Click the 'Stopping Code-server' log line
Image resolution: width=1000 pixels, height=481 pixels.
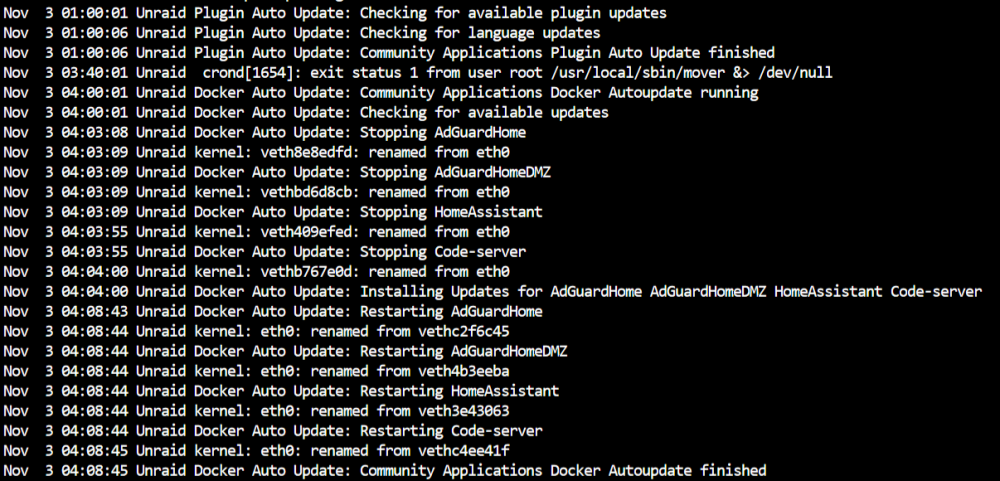click(x=265, y=251)
